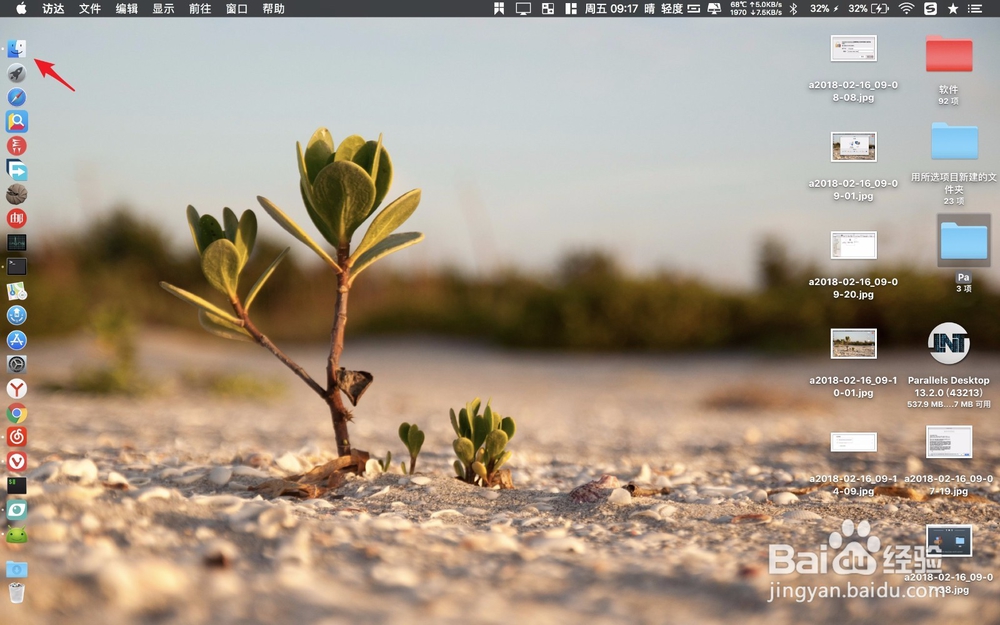Screen dimensions: 1000x625
Task: Open the teal arrow app icon in Dock
Action: (17, 170)
